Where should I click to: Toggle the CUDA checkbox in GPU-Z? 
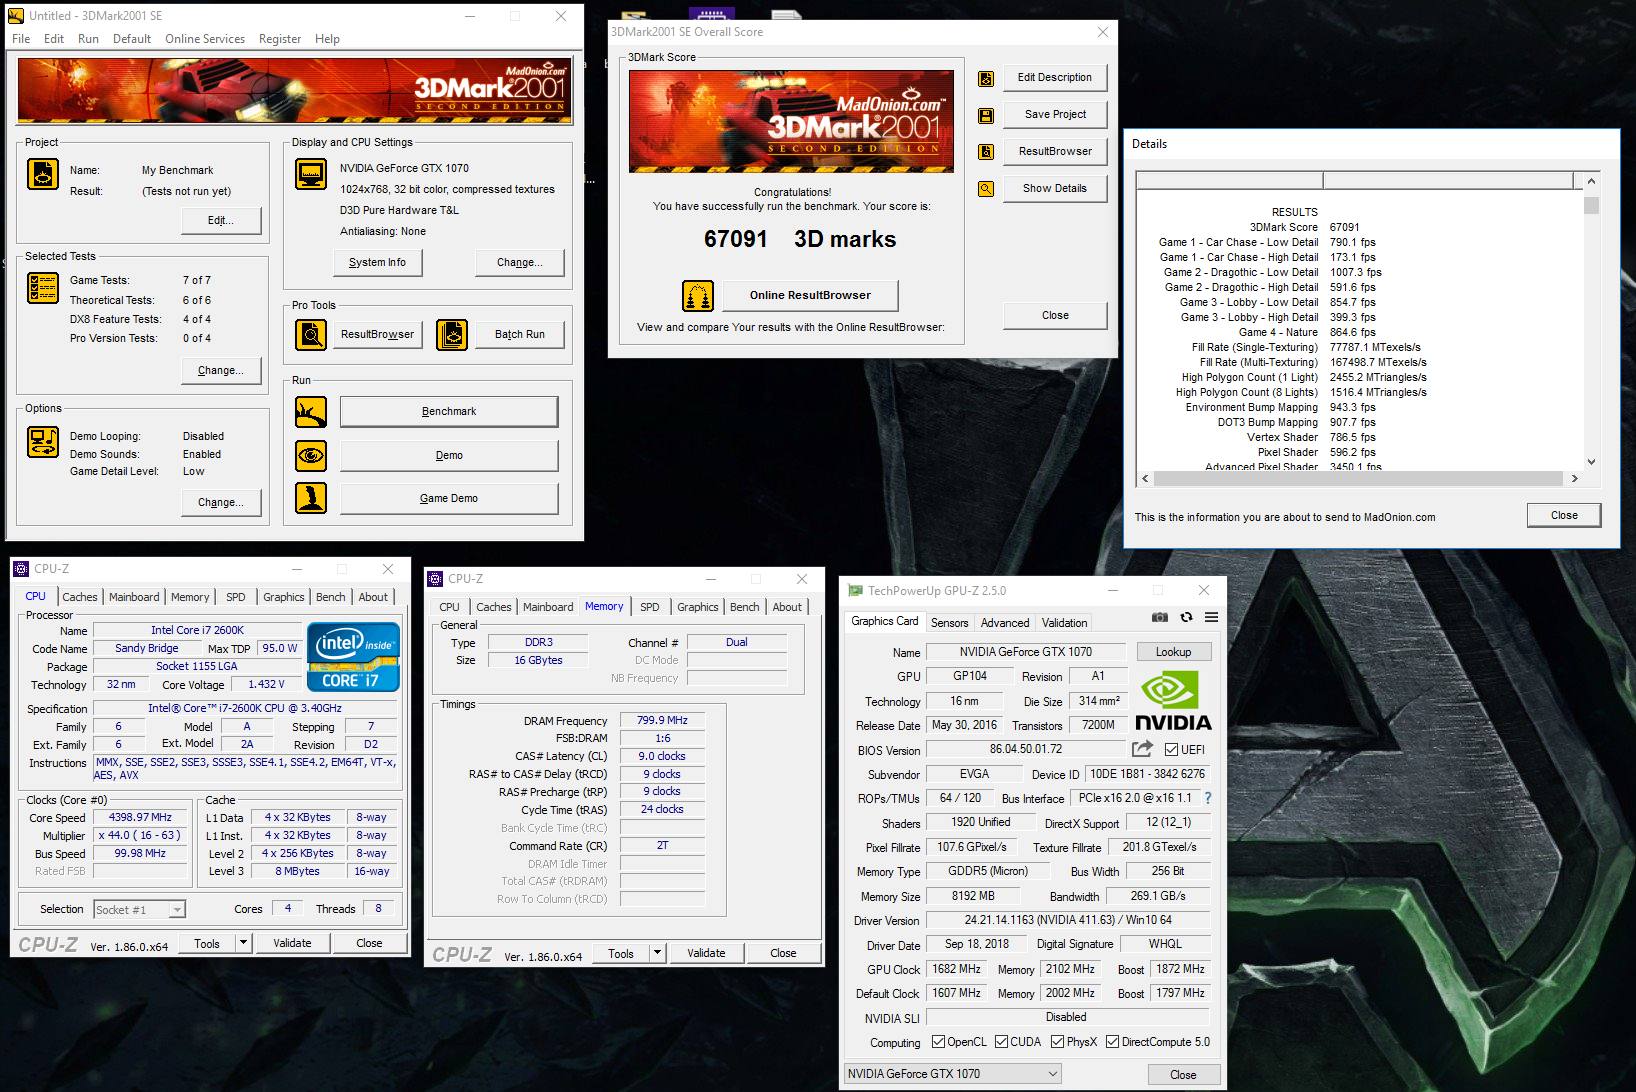[x=1001, y=1041]
